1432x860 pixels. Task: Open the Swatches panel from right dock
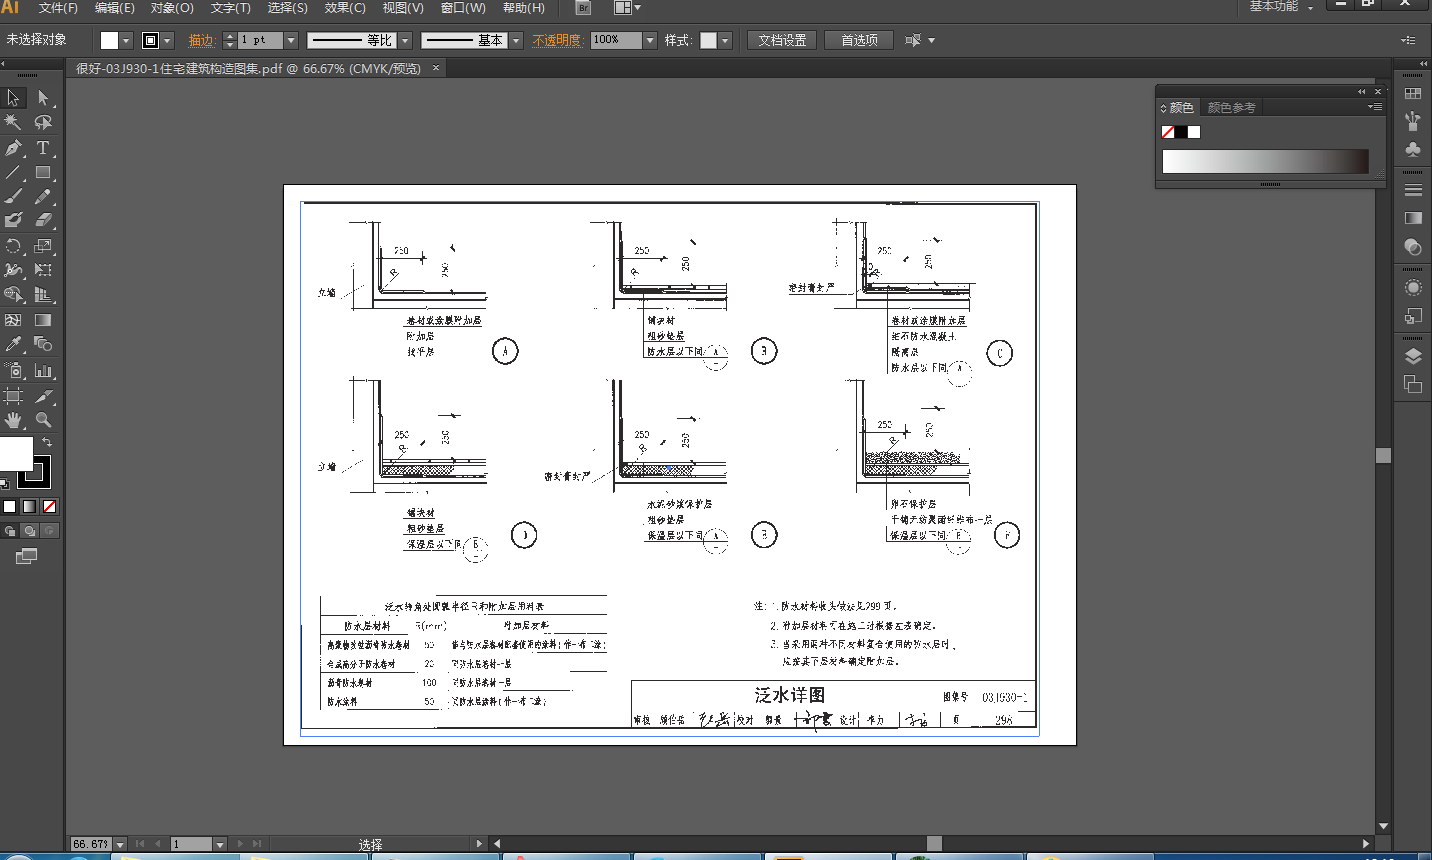click(1413, 93)
